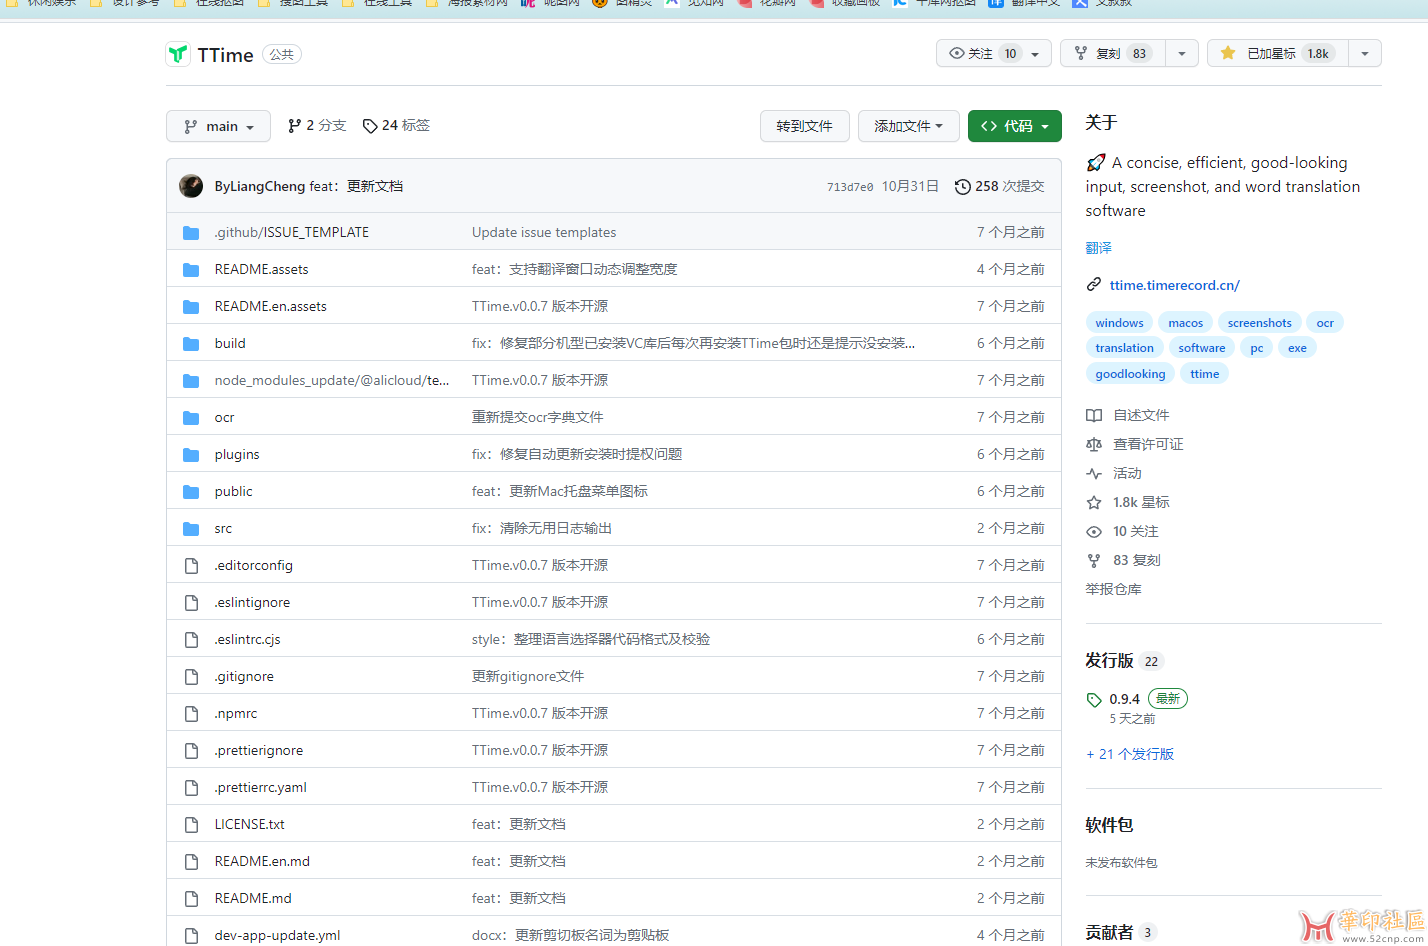1428x946 pixels.
Task: Click file icon beside README.en.md
Action: pyautogui.click(x=191, y=862)
